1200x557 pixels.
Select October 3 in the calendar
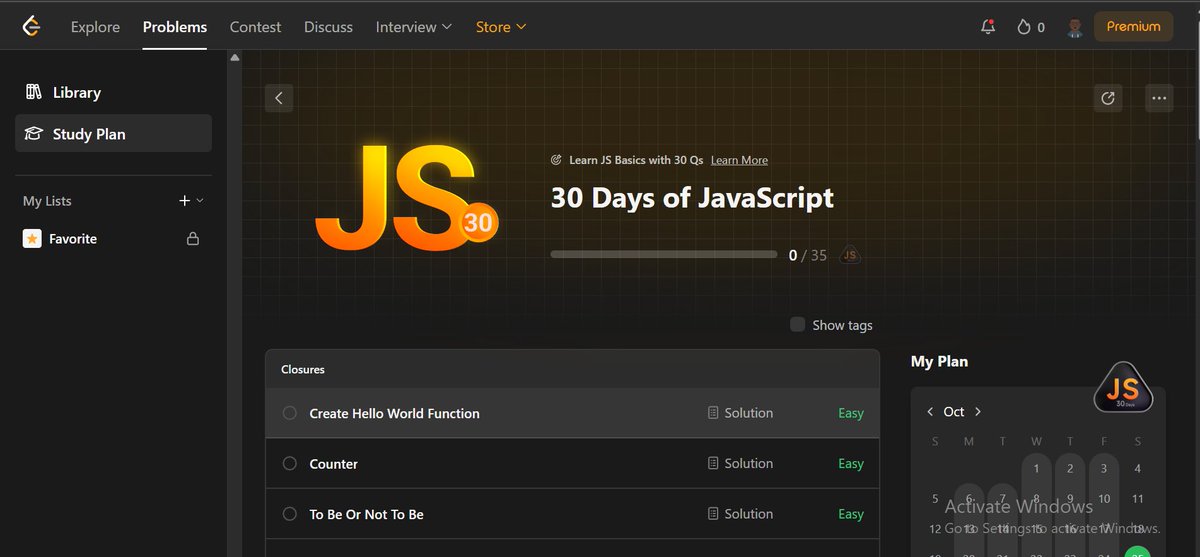(1104, 468)
